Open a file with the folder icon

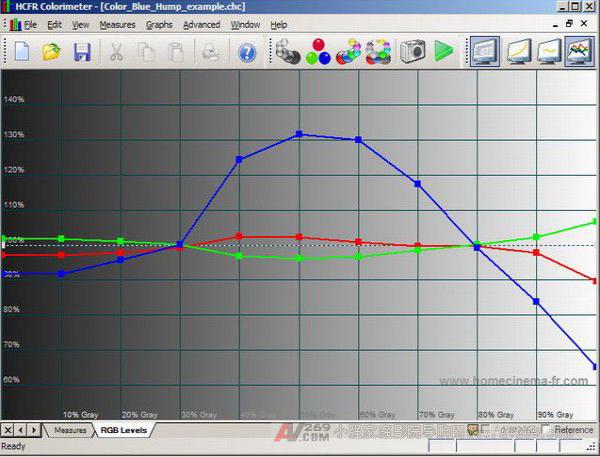[52, 51]
